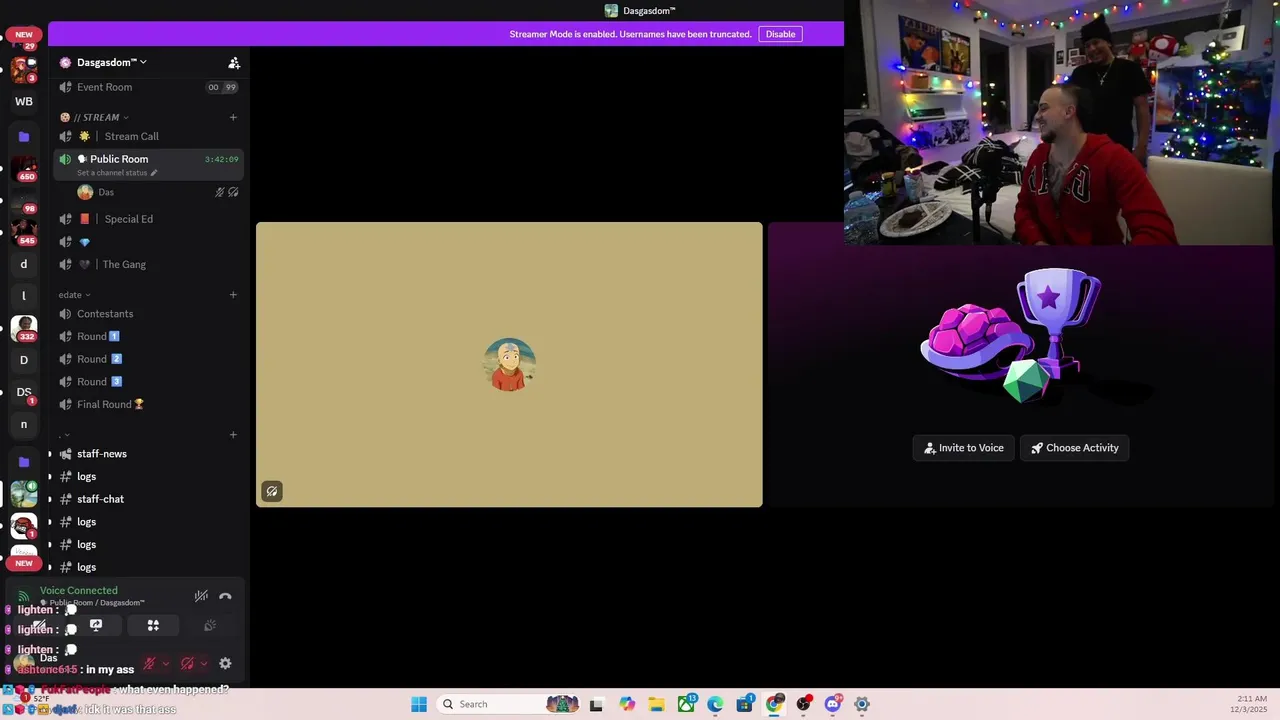The image size is (1280, 720).
Task: Click the taskbar Search box
Action: tap(510, 704)
